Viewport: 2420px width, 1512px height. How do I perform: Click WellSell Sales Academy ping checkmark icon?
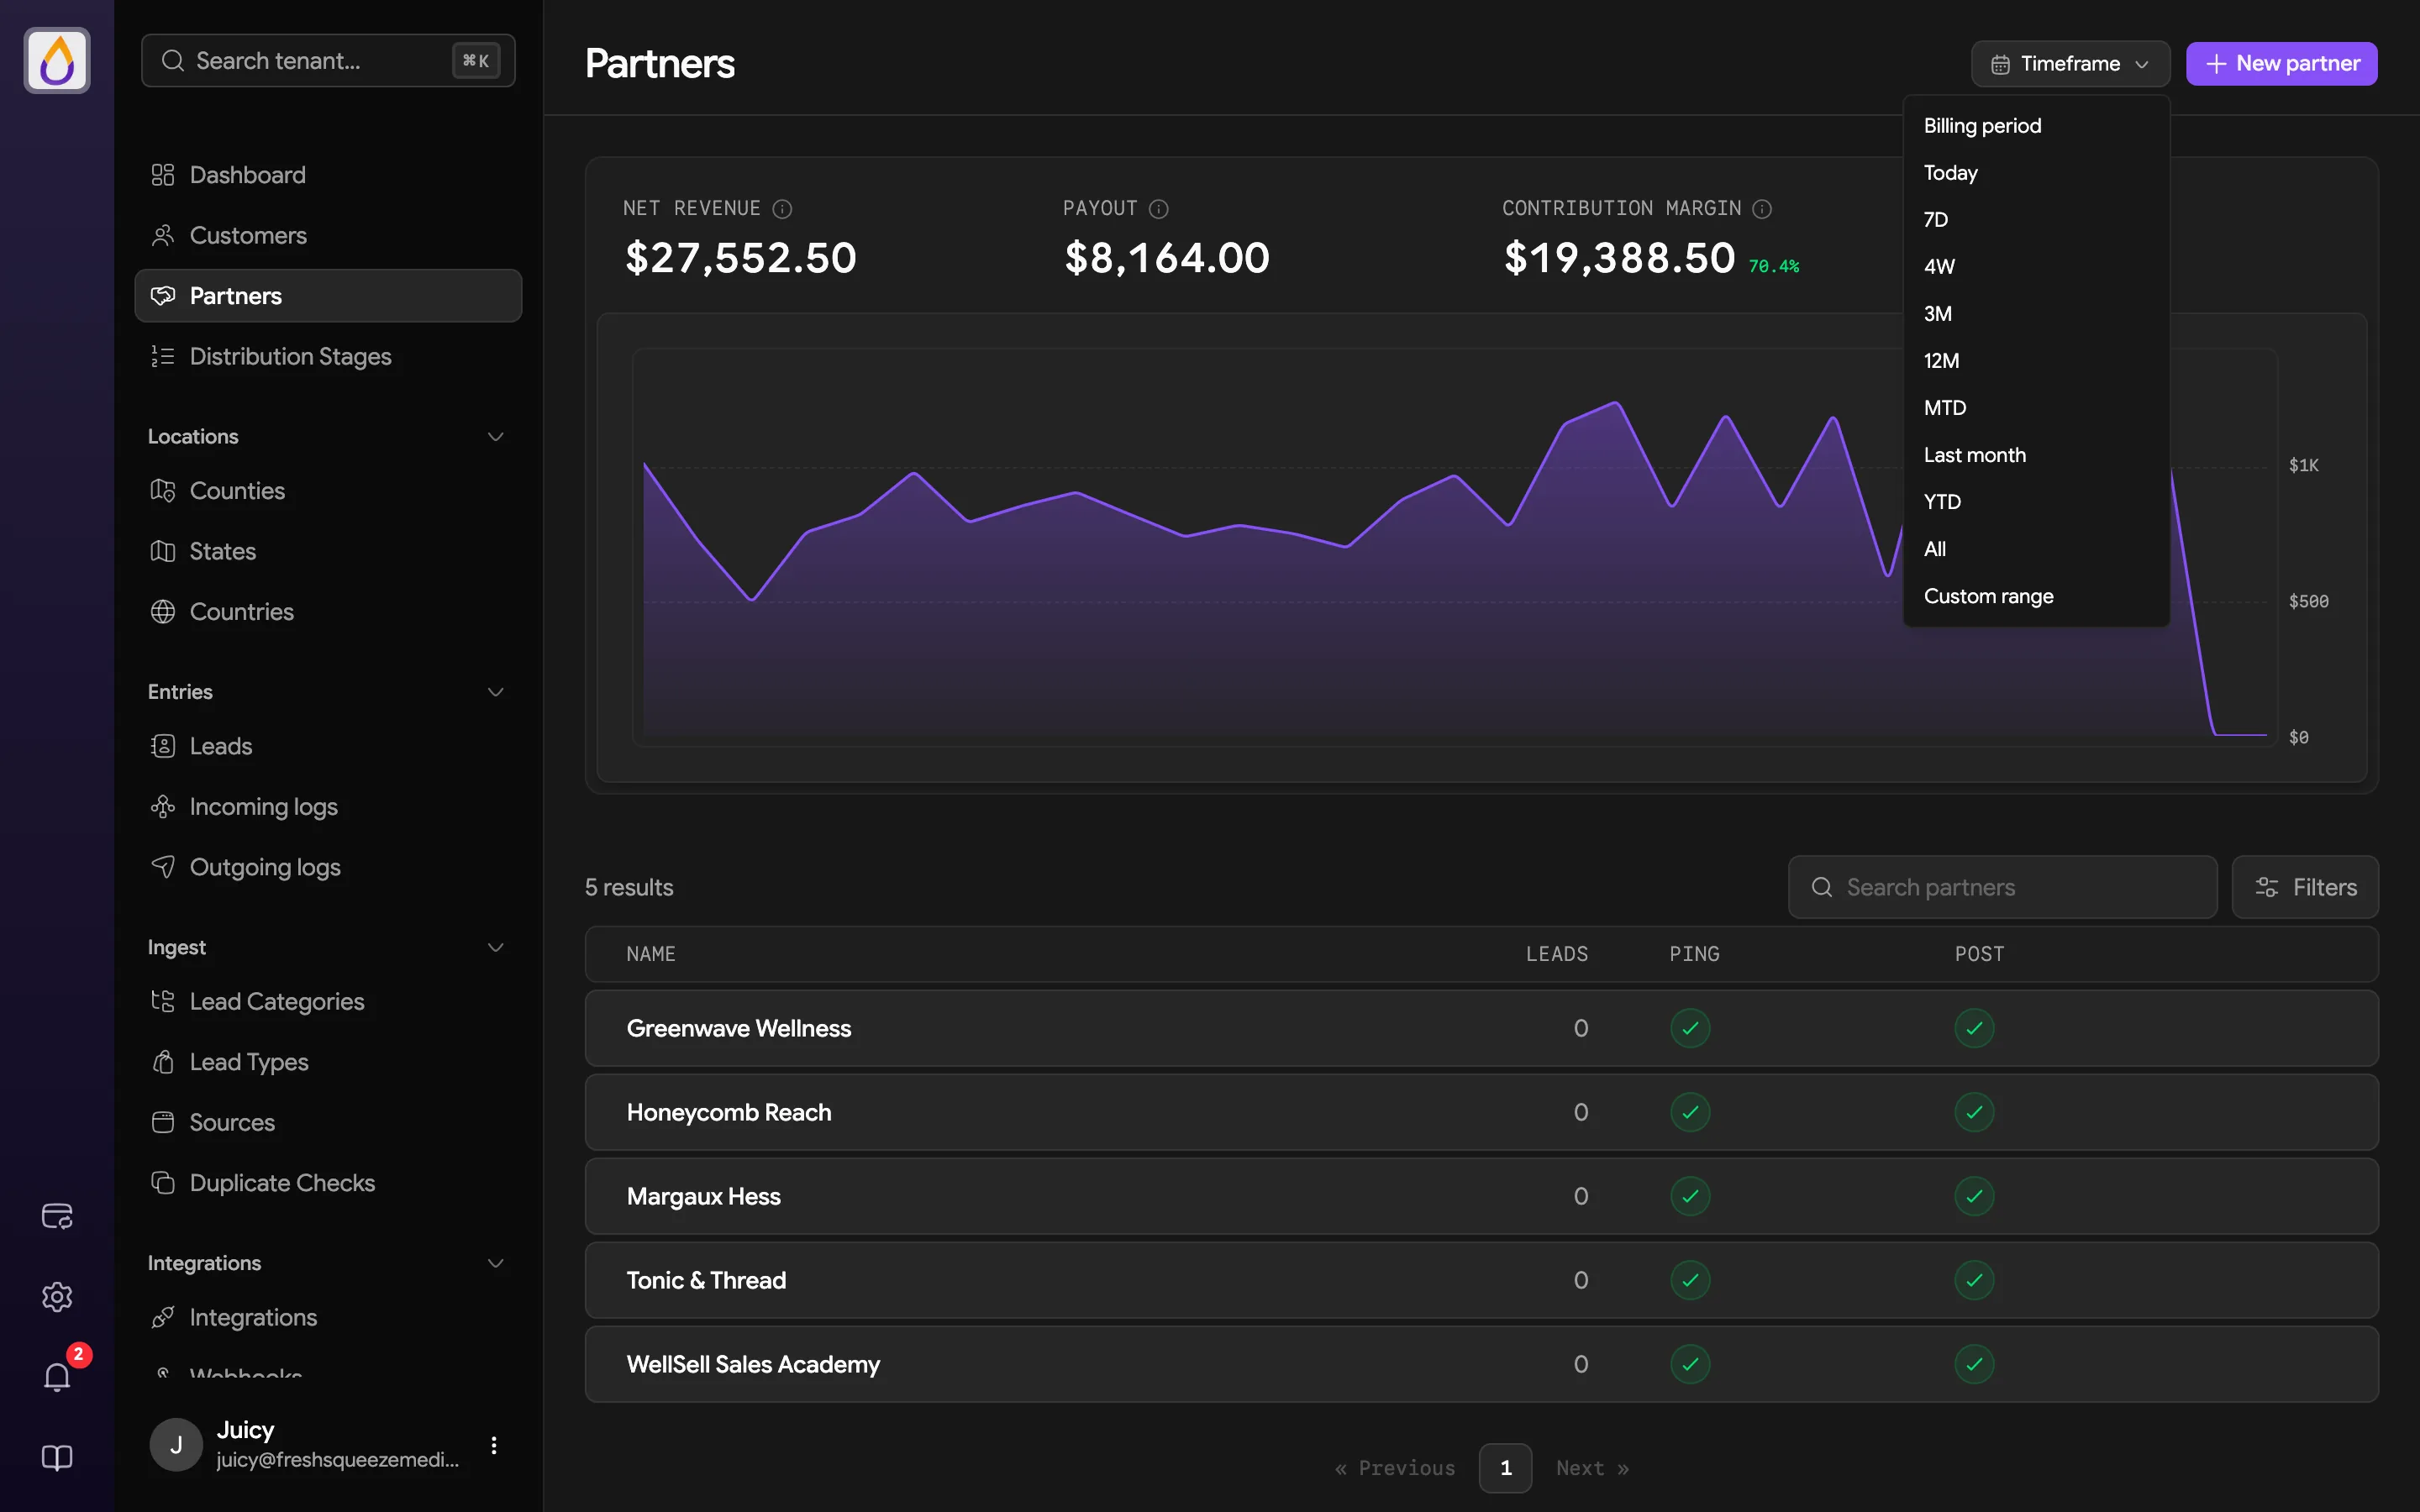(1690, 1364)
